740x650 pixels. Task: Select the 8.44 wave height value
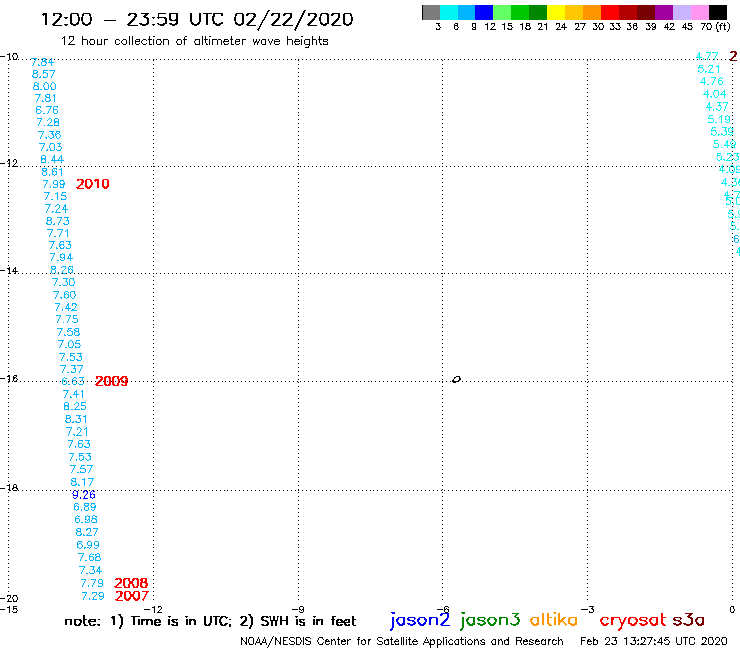[x=52, y=160]
